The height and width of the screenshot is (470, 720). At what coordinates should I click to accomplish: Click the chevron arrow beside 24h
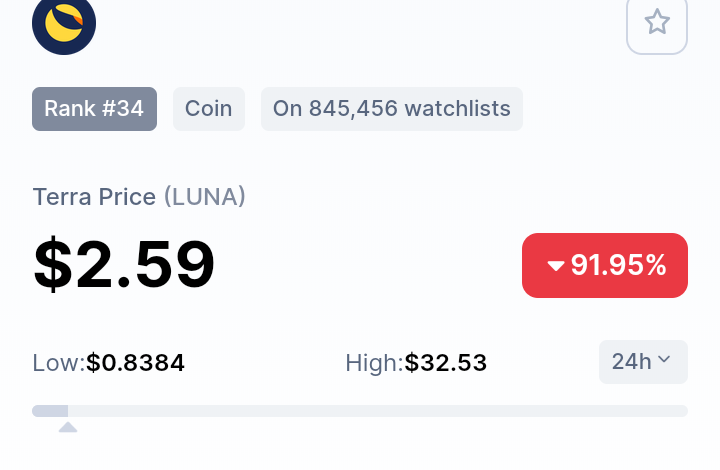[x=664, y=359]
